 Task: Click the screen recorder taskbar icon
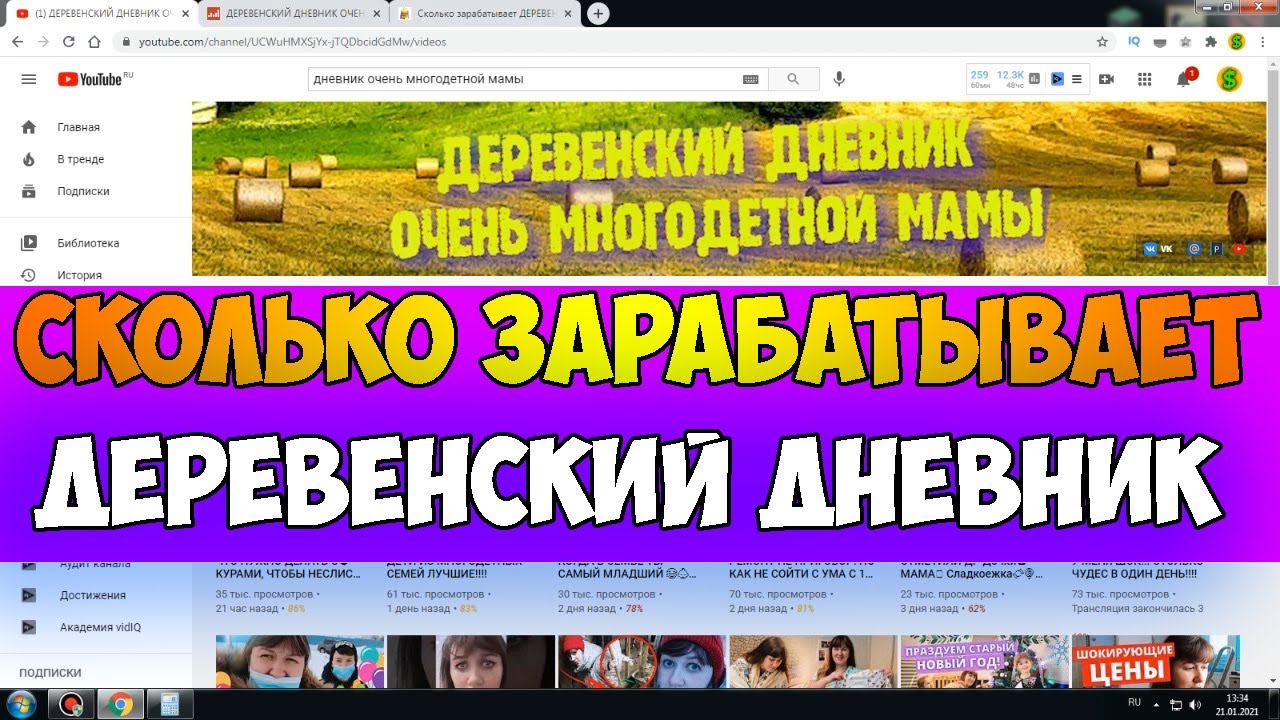71,704
